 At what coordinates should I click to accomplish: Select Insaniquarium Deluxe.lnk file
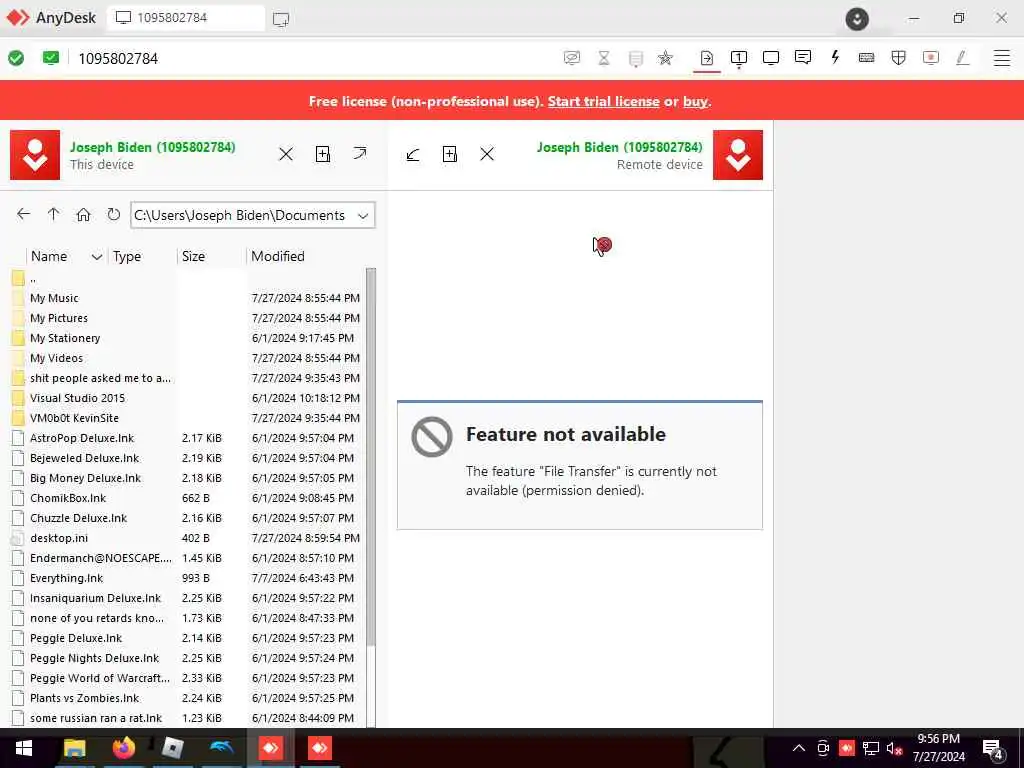pos(187,598)
